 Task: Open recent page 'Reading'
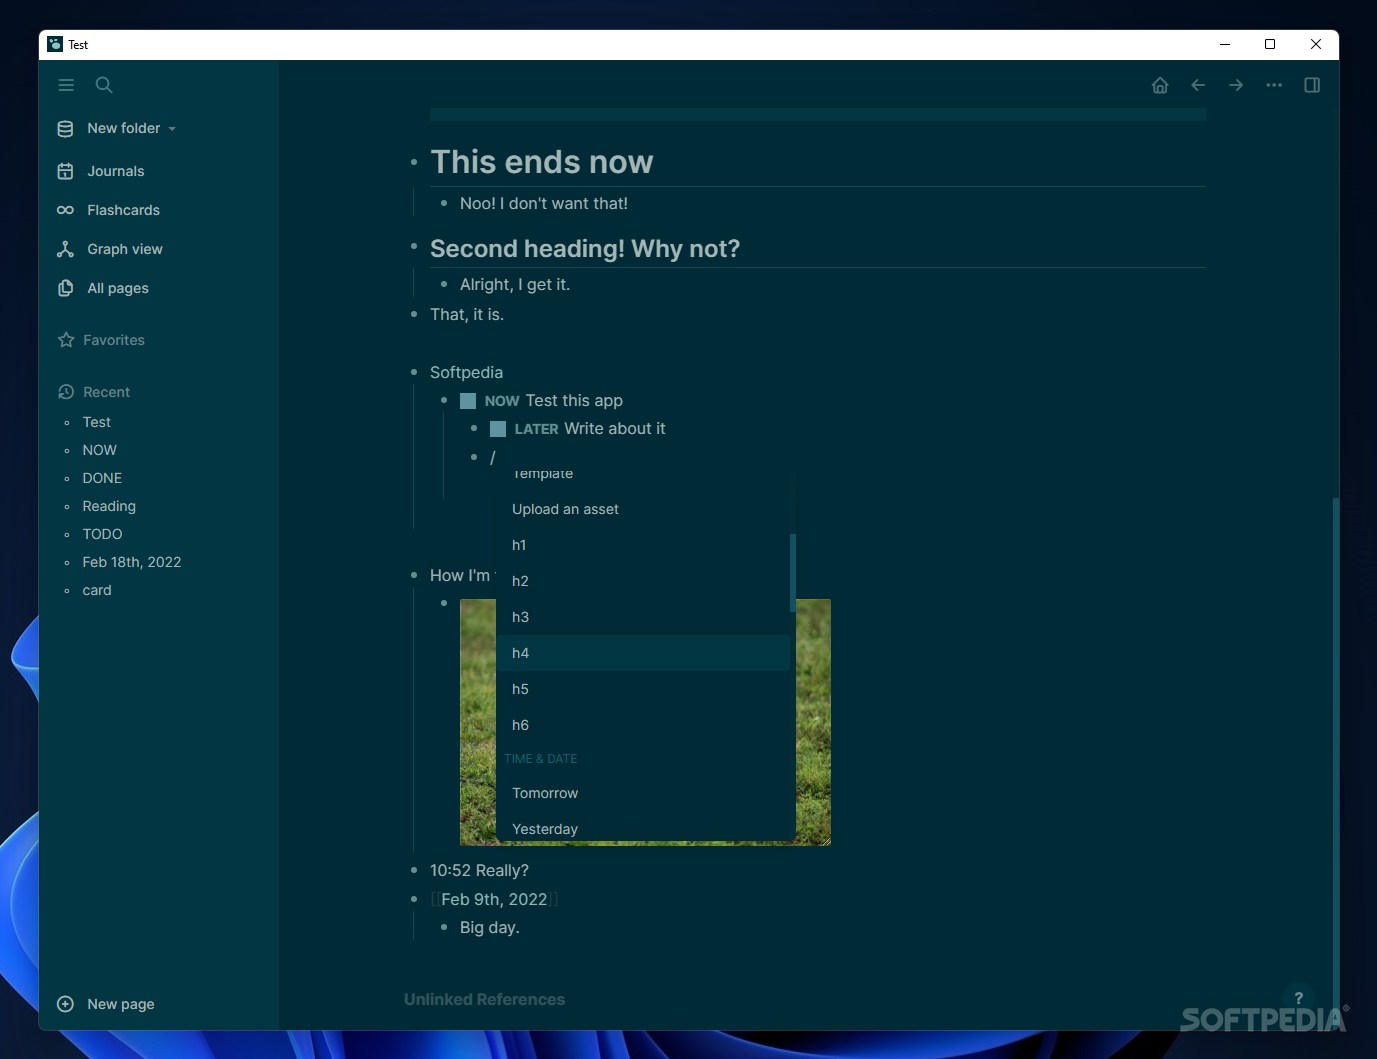pos(109,506)
